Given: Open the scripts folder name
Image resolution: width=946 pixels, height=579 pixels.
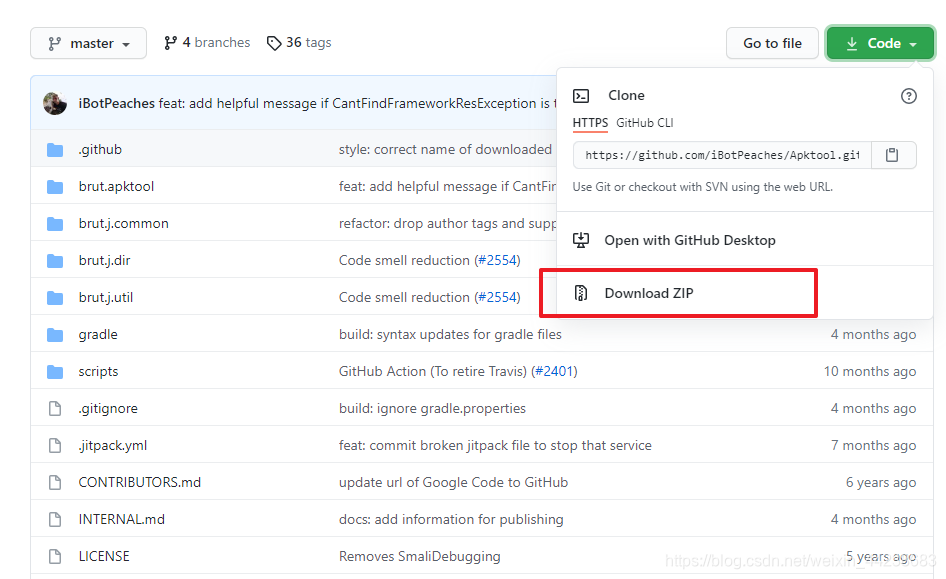Looking at the screenshot, I should (98, 372).
